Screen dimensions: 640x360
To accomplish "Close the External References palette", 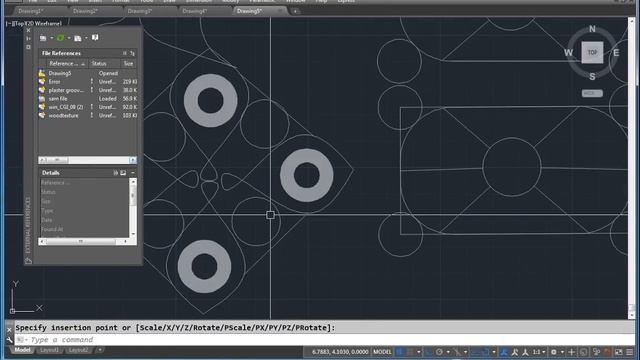I will click(x=28, y=30).
